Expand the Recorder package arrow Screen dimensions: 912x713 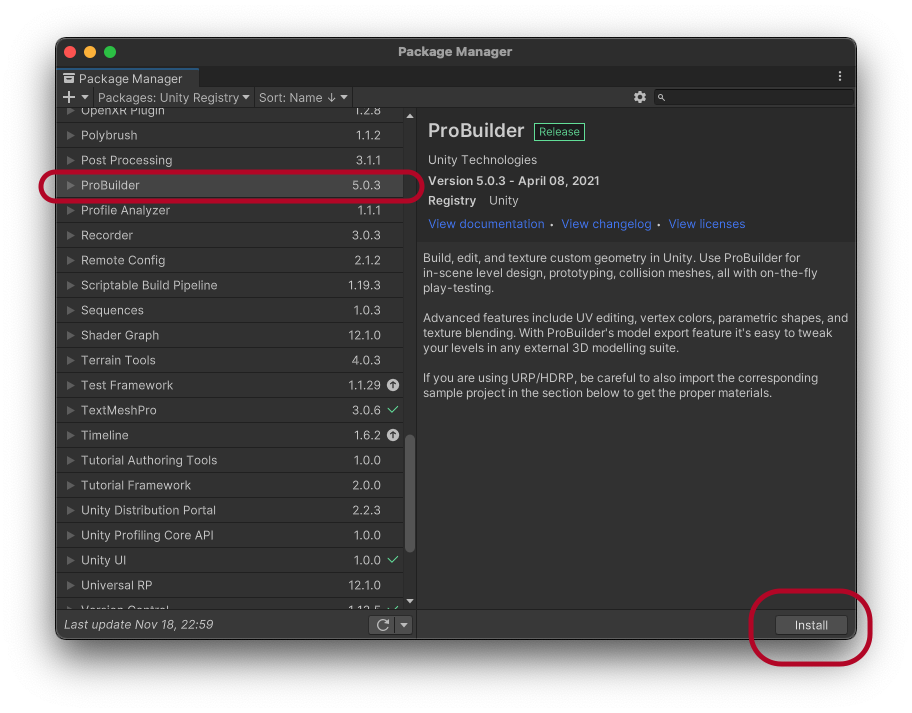(70, 235)
